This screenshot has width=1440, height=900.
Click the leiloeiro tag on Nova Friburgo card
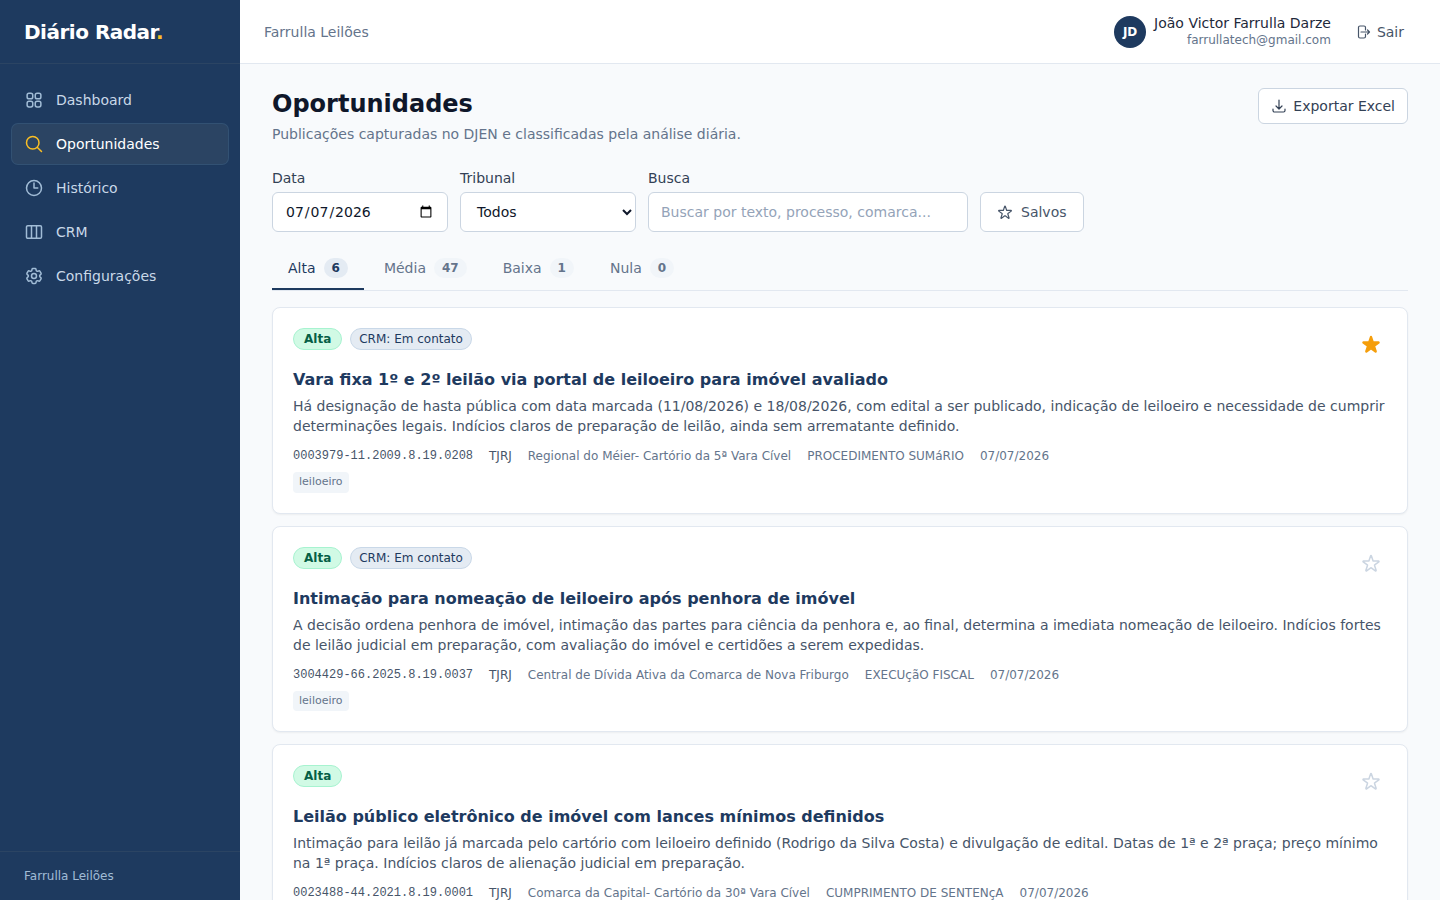[321, 701]
